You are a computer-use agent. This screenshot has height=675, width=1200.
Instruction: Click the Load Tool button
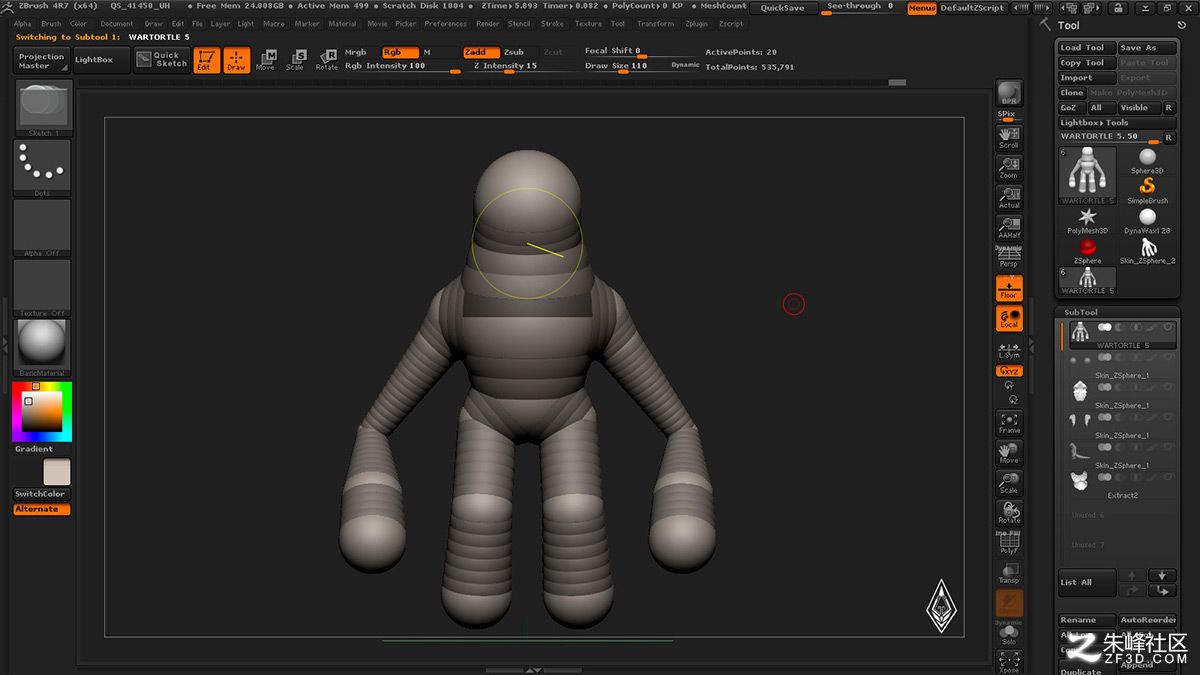(1087, 47)
